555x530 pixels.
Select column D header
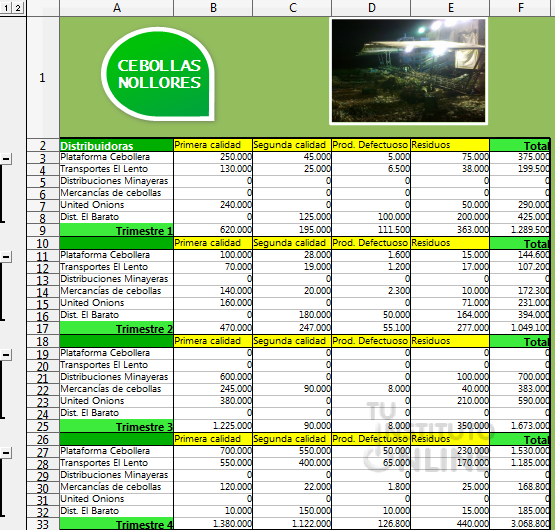(x=371, y=8)
